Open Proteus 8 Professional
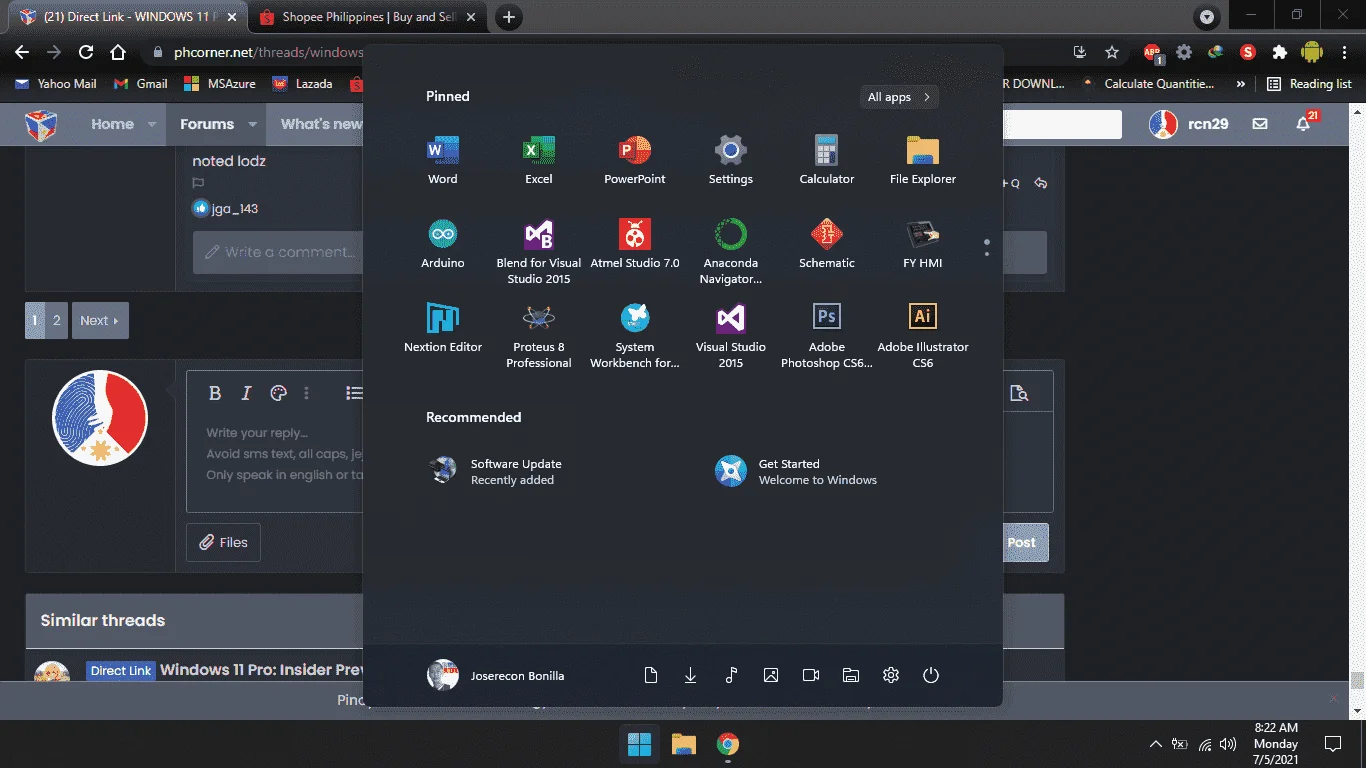 tap(538, 336)
